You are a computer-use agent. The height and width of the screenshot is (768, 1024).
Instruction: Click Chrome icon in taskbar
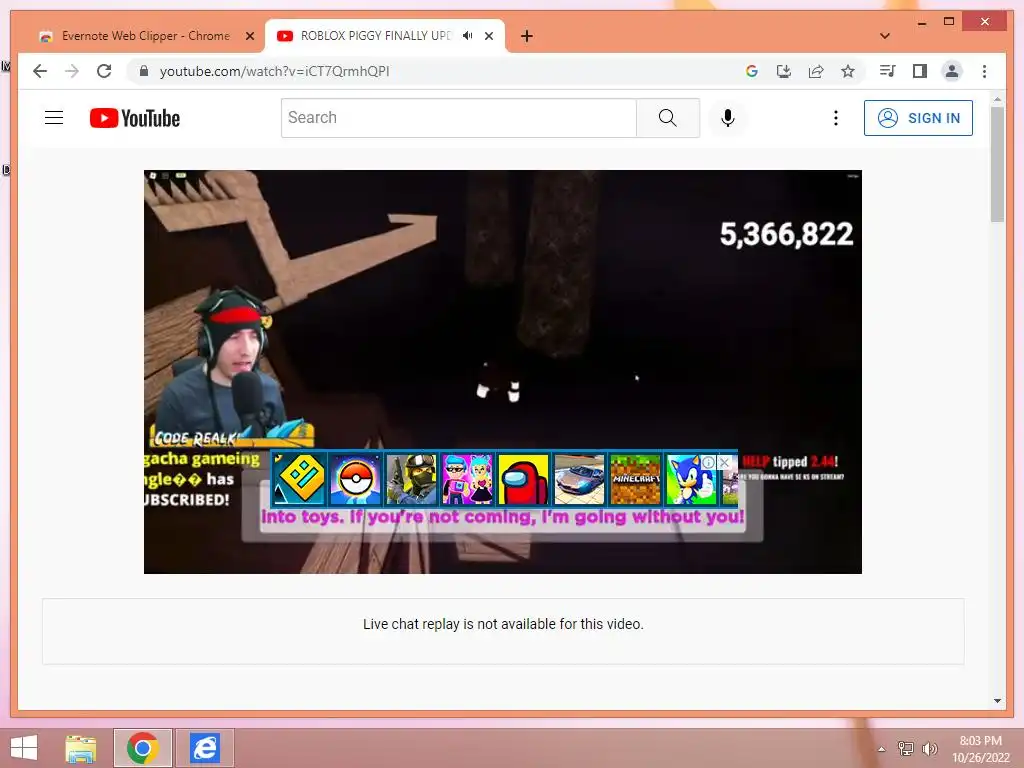143,748
